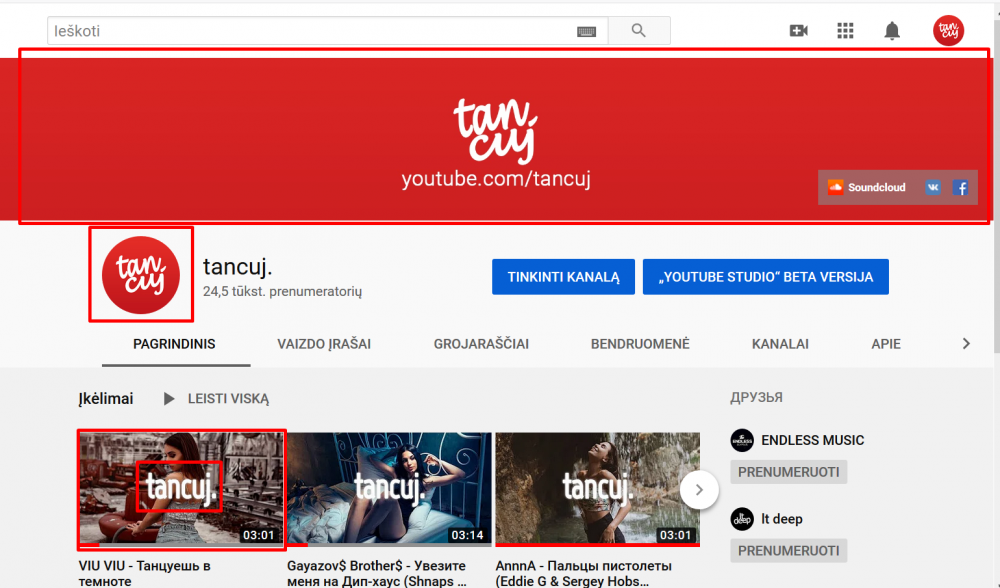Select the PAGRINDINIS tab
The height and width of the screenshot is (588, 1000).
coord(174,344)
